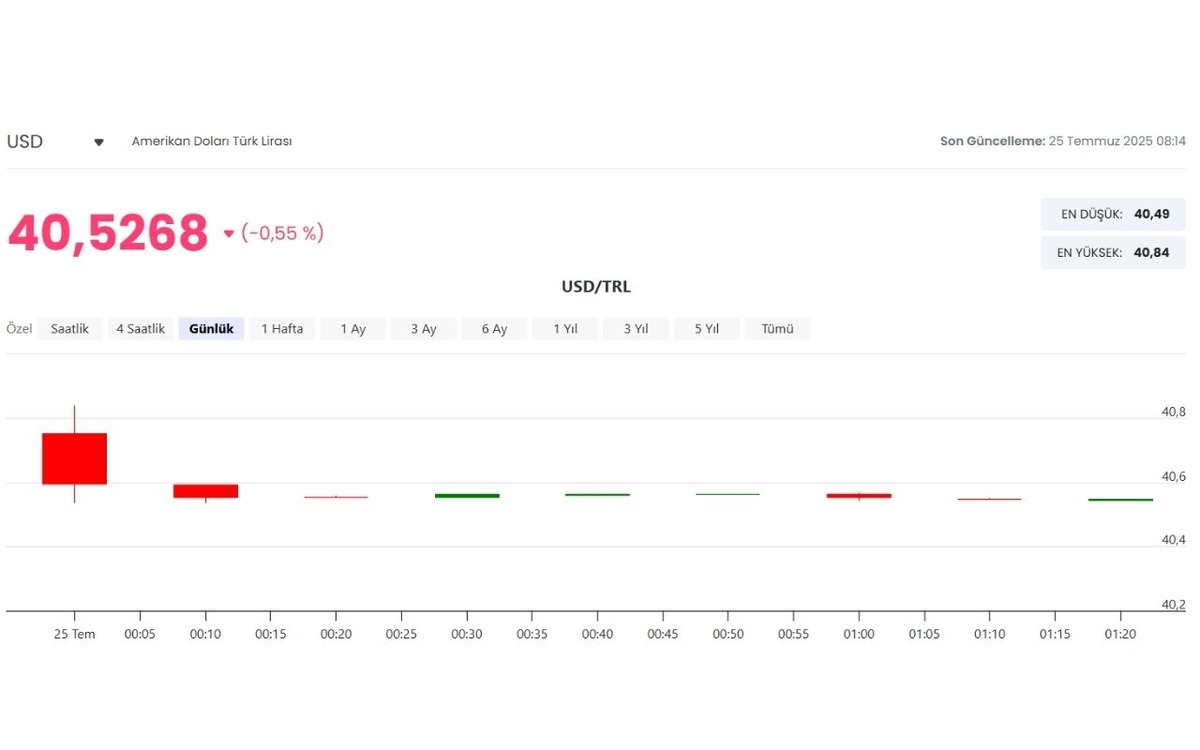
Task: Show all data with Tümü
Action: point(777,329)
